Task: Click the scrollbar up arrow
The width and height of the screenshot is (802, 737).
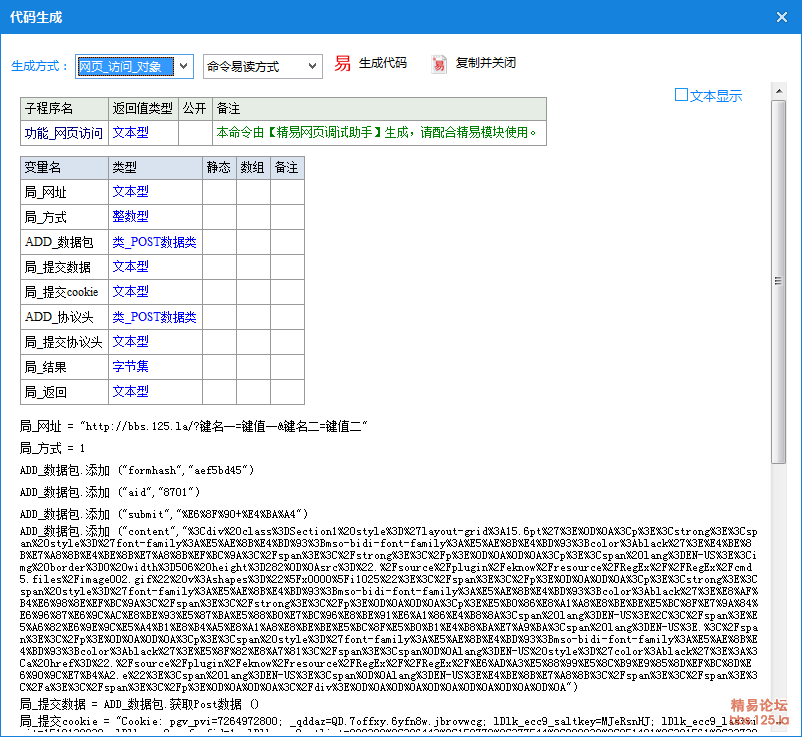Action: point(779,91)
